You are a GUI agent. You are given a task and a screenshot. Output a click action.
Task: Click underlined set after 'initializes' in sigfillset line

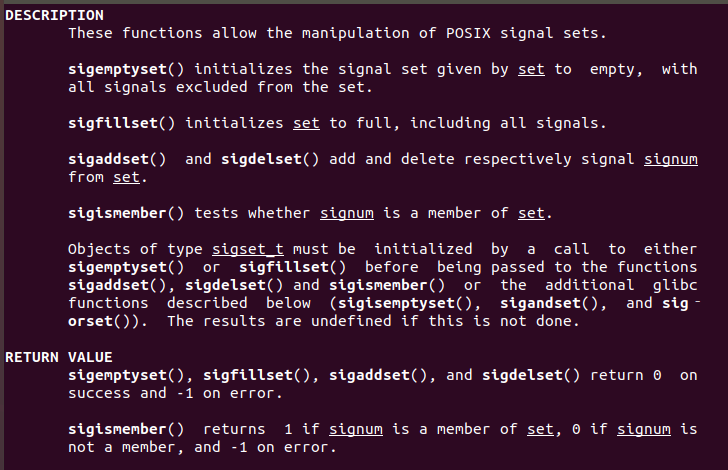(306, 123)
